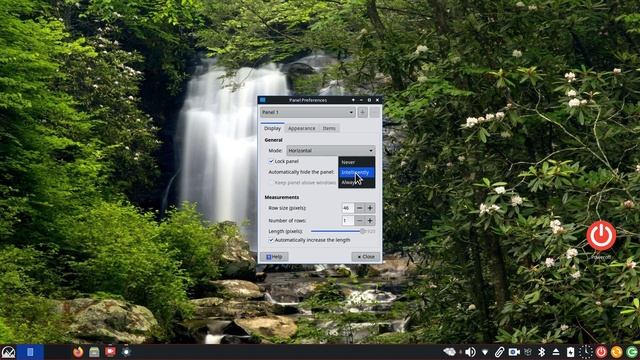The height and width of the screenshot is (360, 640).
Task: Click the Length slider handle
Action: point(362,231)
